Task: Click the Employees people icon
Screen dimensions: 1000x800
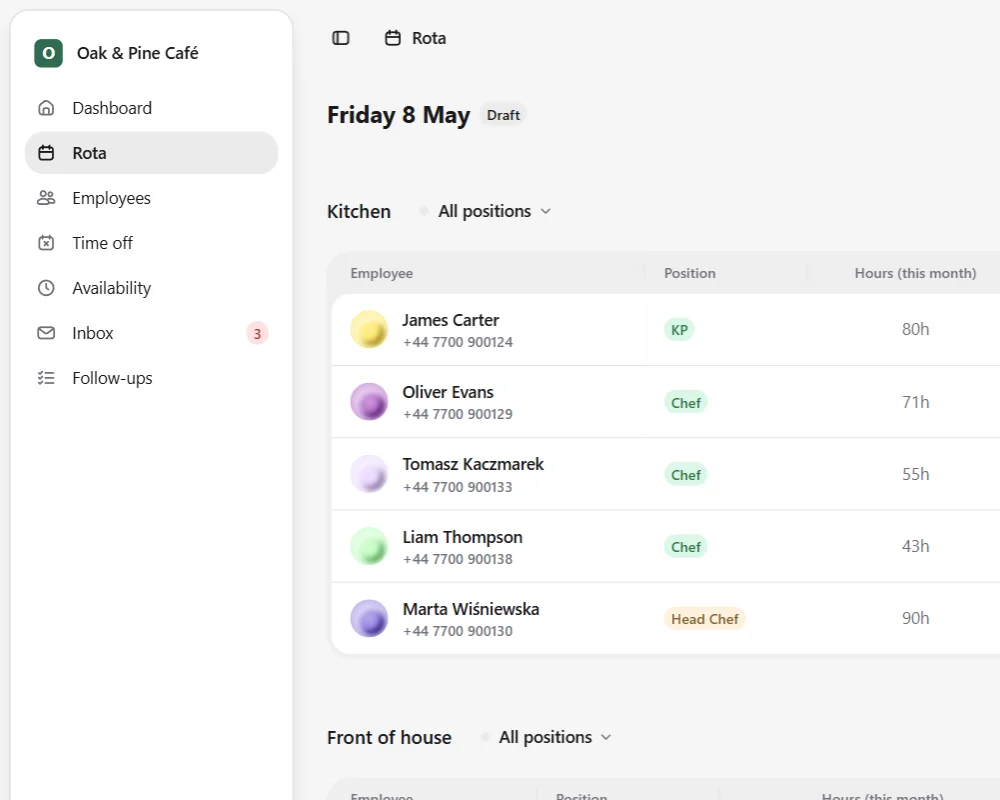Action: 46,198
